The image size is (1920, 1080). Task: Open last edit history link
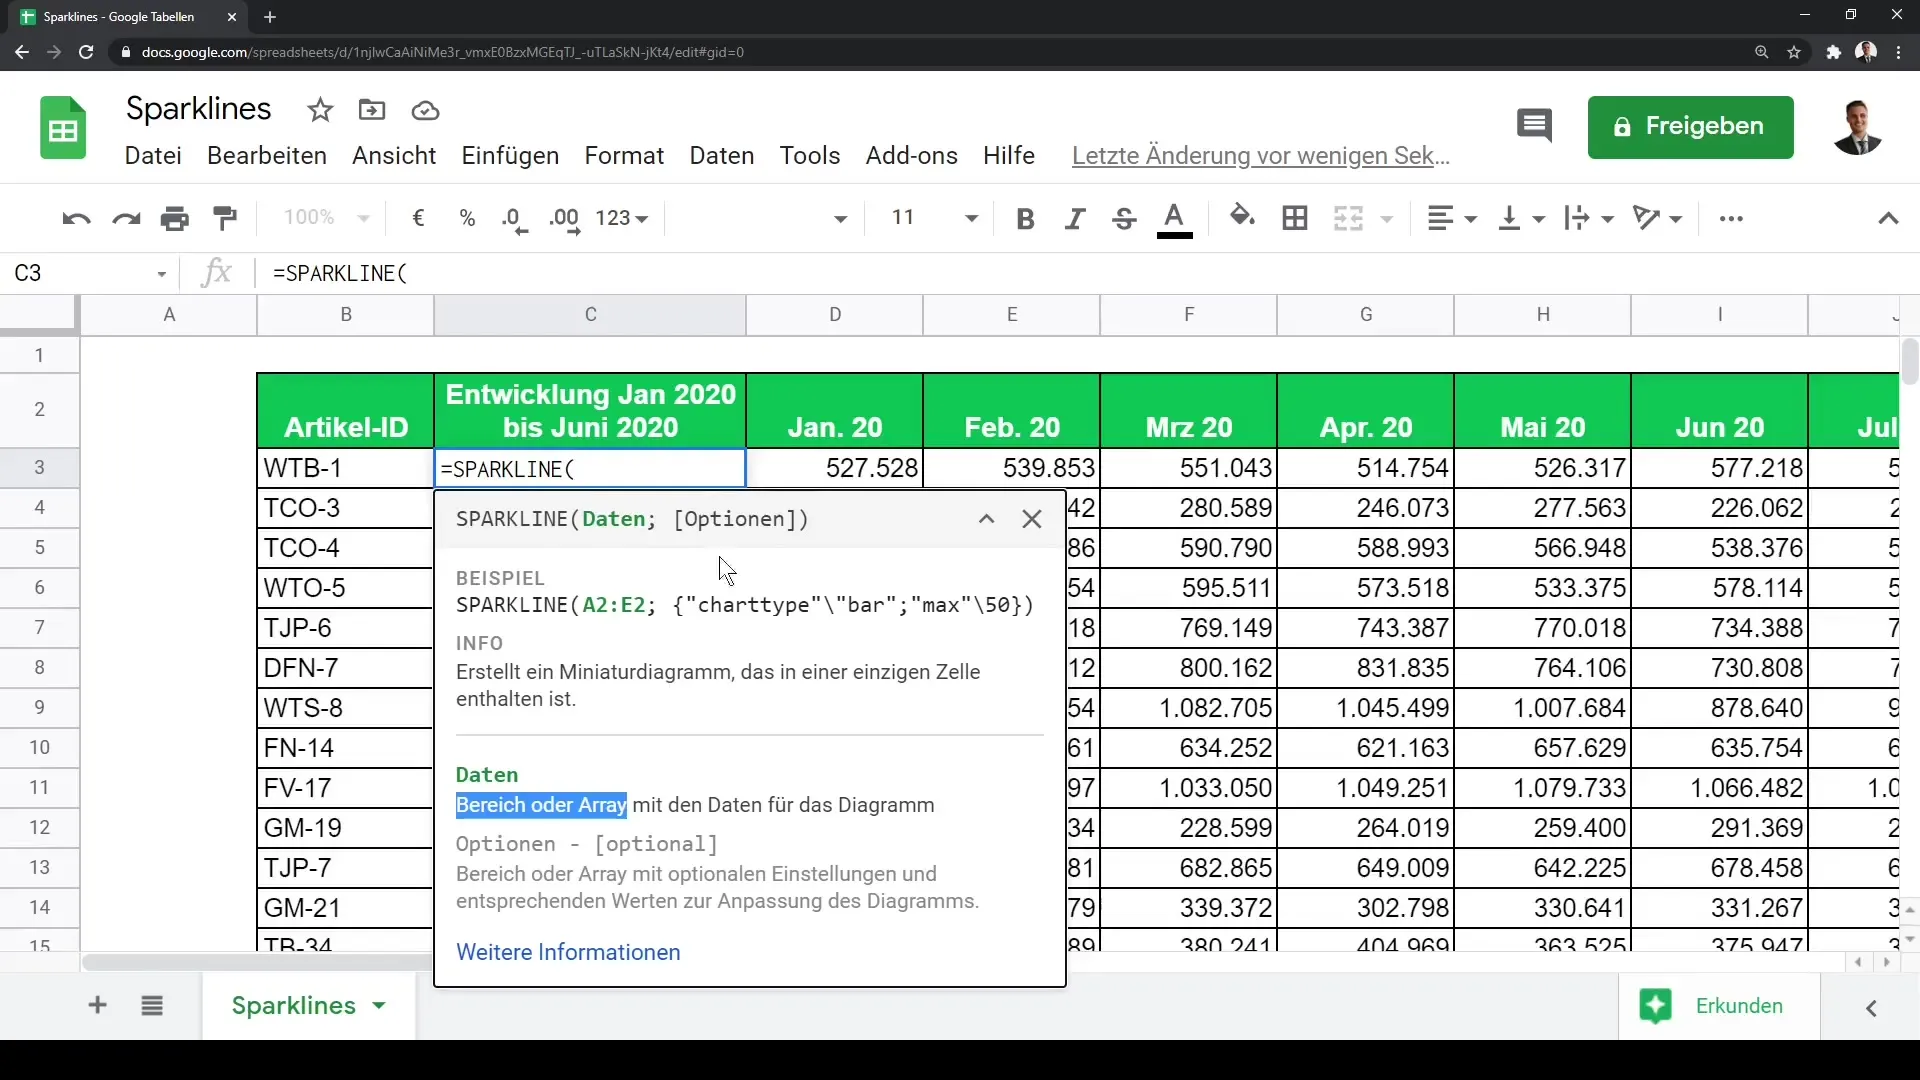tap(1261, 156)
